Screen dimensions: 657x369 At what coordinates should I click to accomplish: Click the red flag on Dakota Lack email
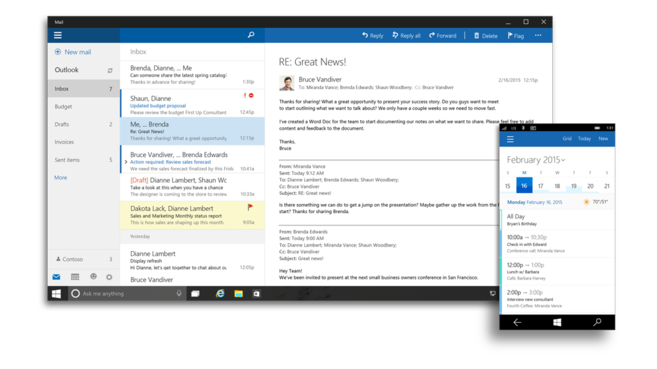pyautogui.click(x=250, y=207)
